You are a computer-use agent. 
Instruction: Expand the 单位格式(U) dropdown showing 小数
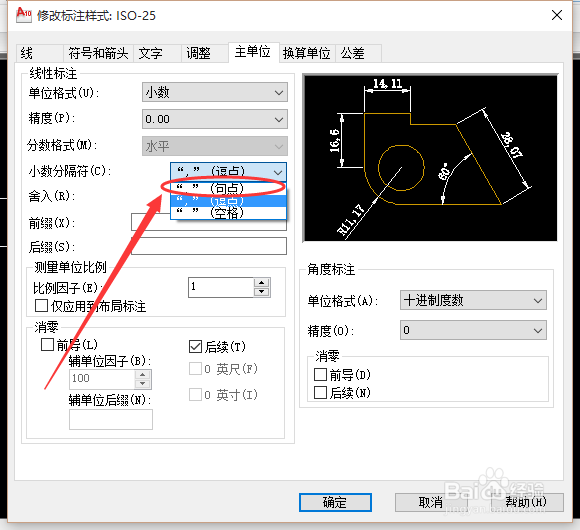click(x=215, y=92)
